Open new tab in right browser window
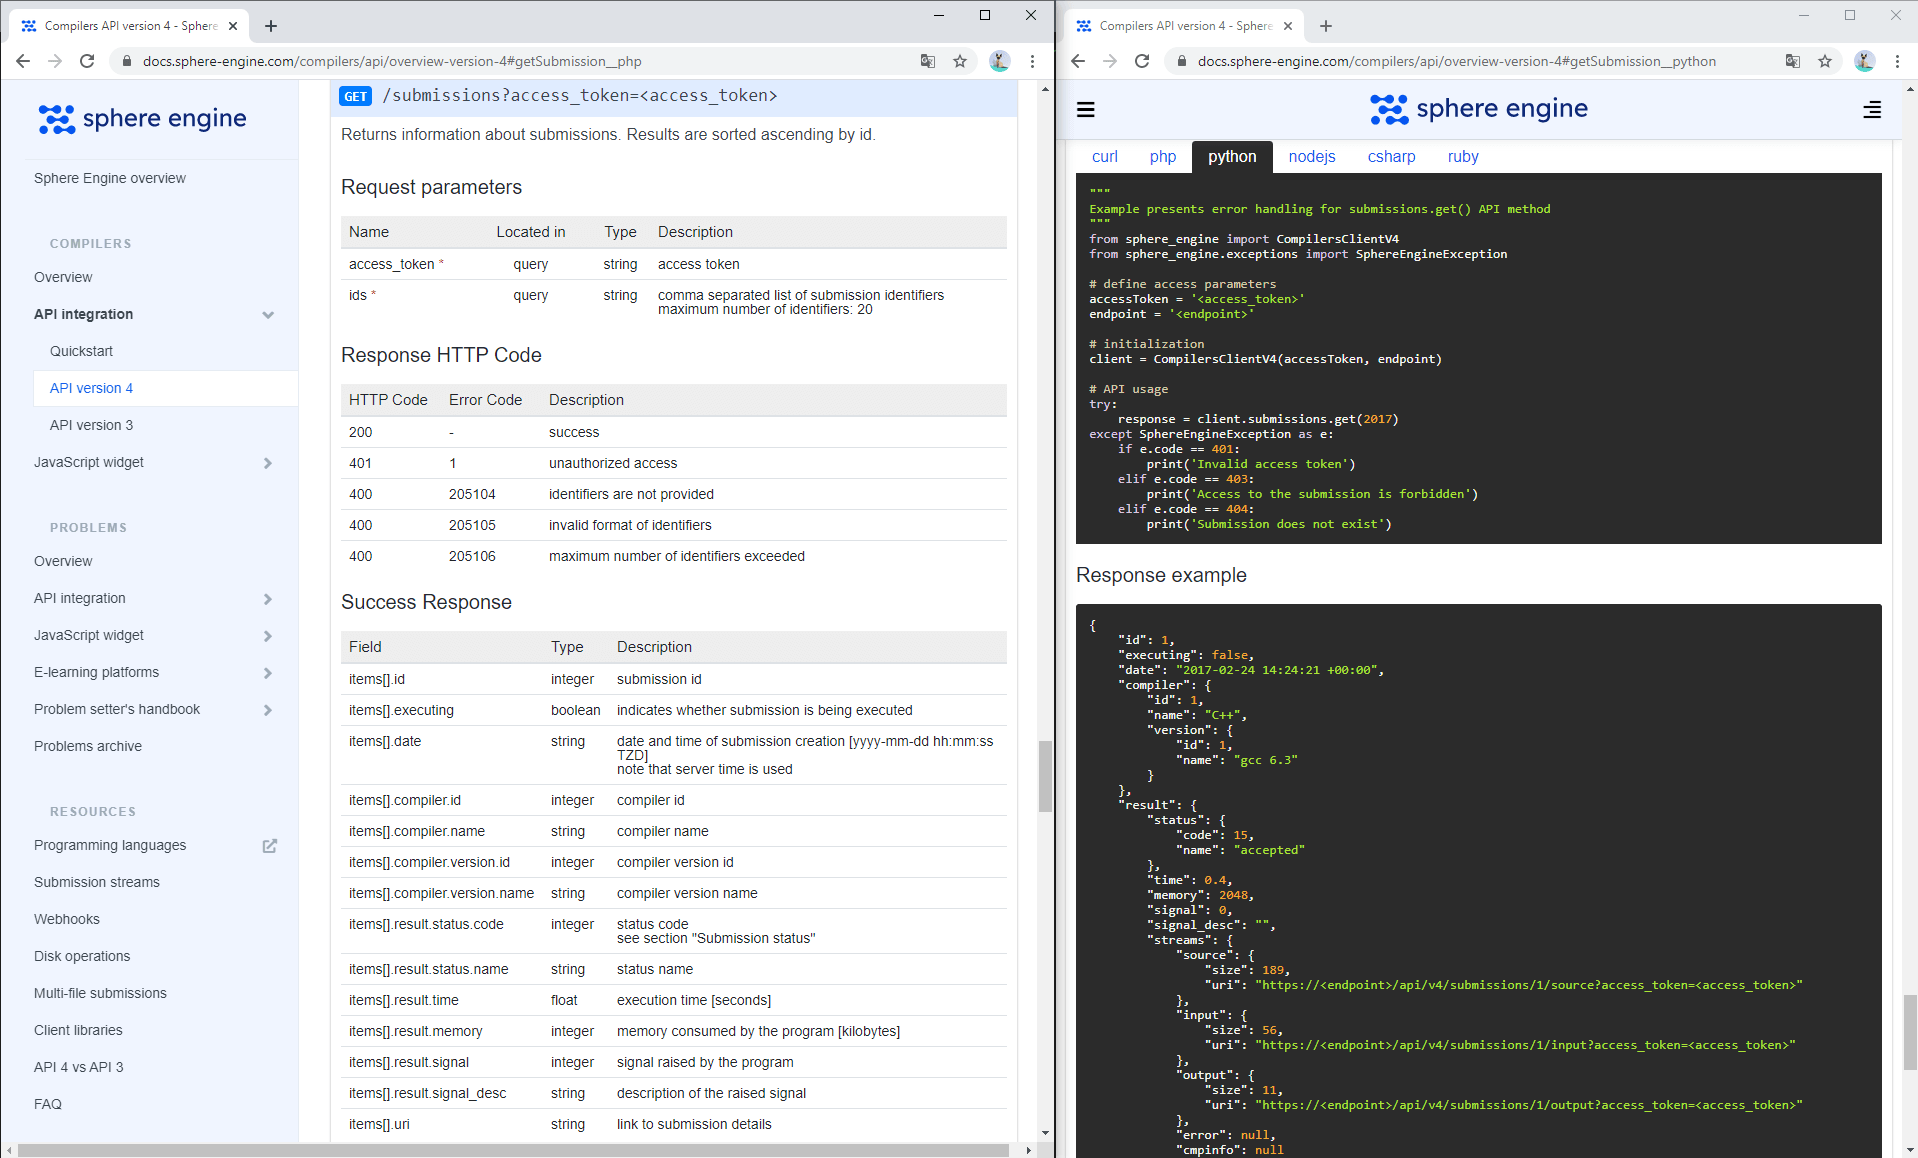Viewport: 1918px width, 1158px height. click(x=1326, y=26)
